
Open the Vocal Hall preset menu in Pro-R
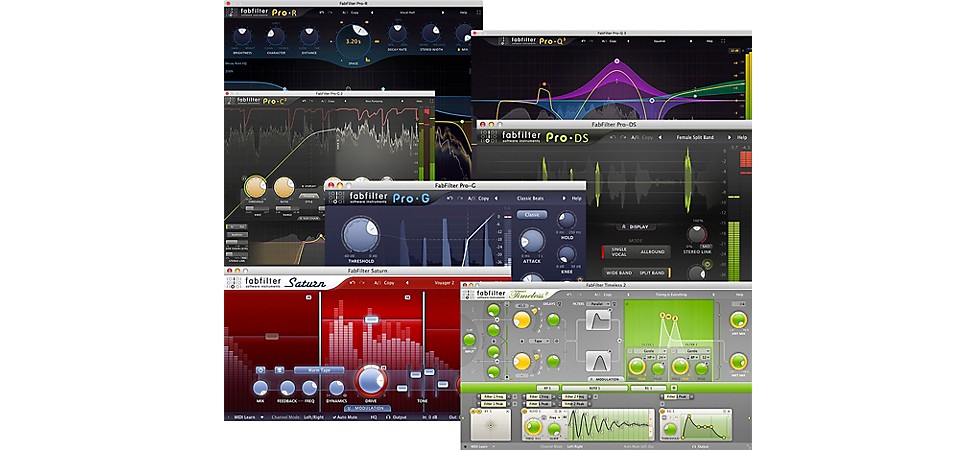coord(407,12)
